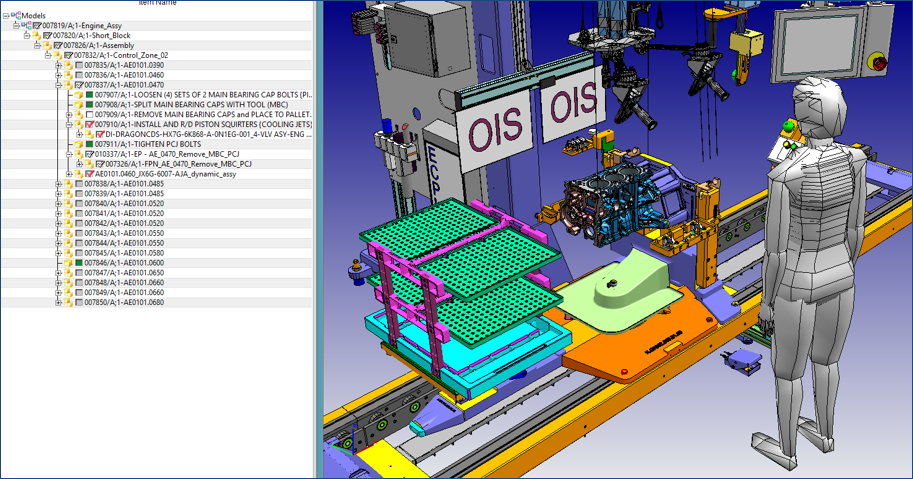Viewport: 913px width, 479px height.
Task: Collapse the 007837 AE0101.0470 node
Action: 58,85
